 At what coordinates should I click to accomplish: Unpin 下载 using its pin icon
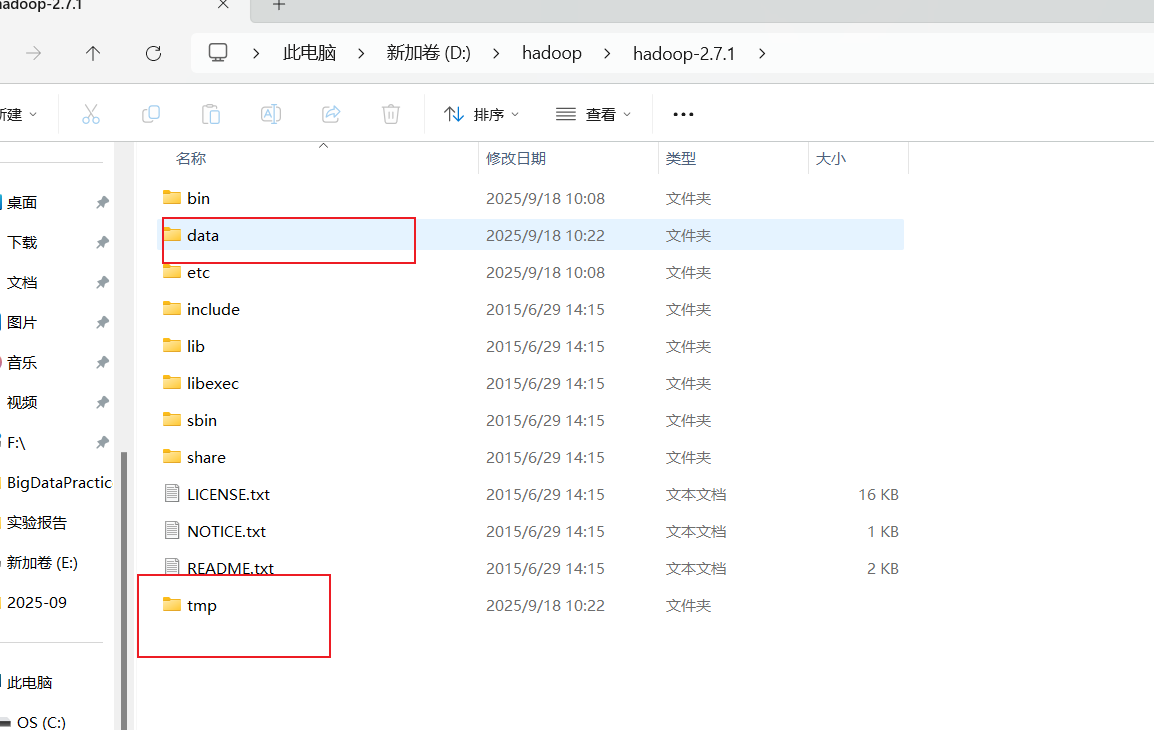tap(101, 242)
